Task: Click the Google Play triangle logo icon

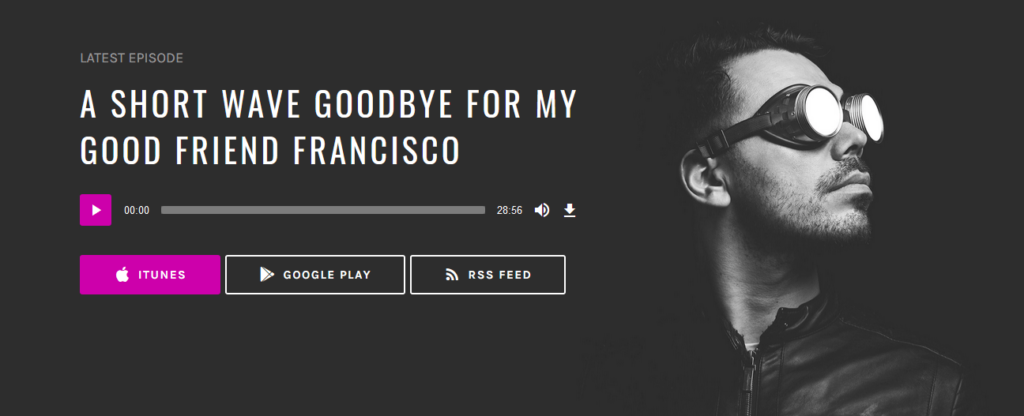Action: pos(266,275)
